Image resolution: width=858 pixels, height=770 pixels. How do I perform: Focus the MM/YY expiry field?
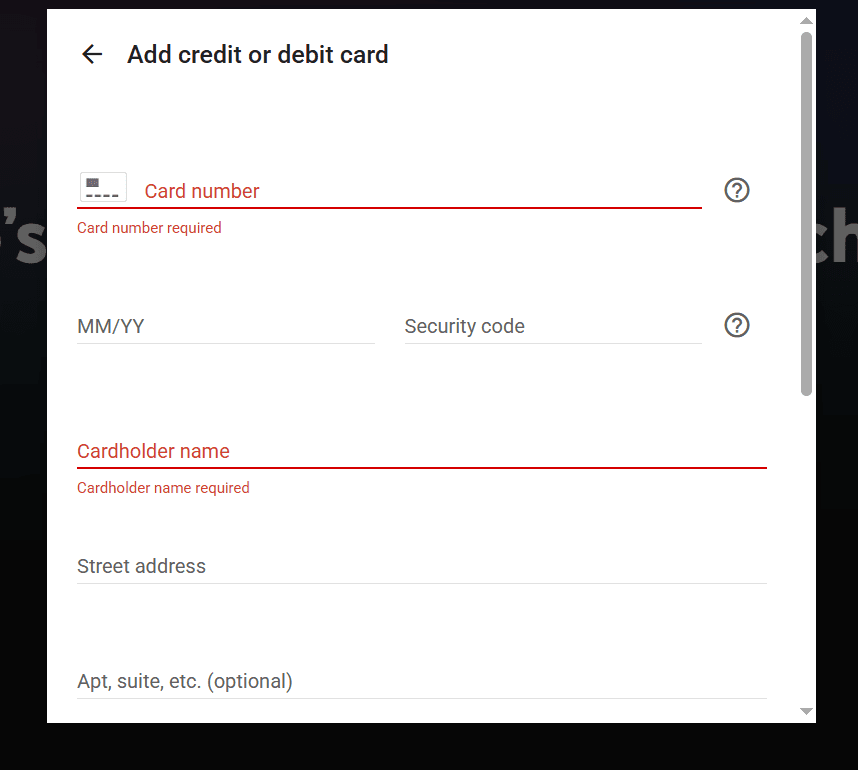click(x=225, y=326)
